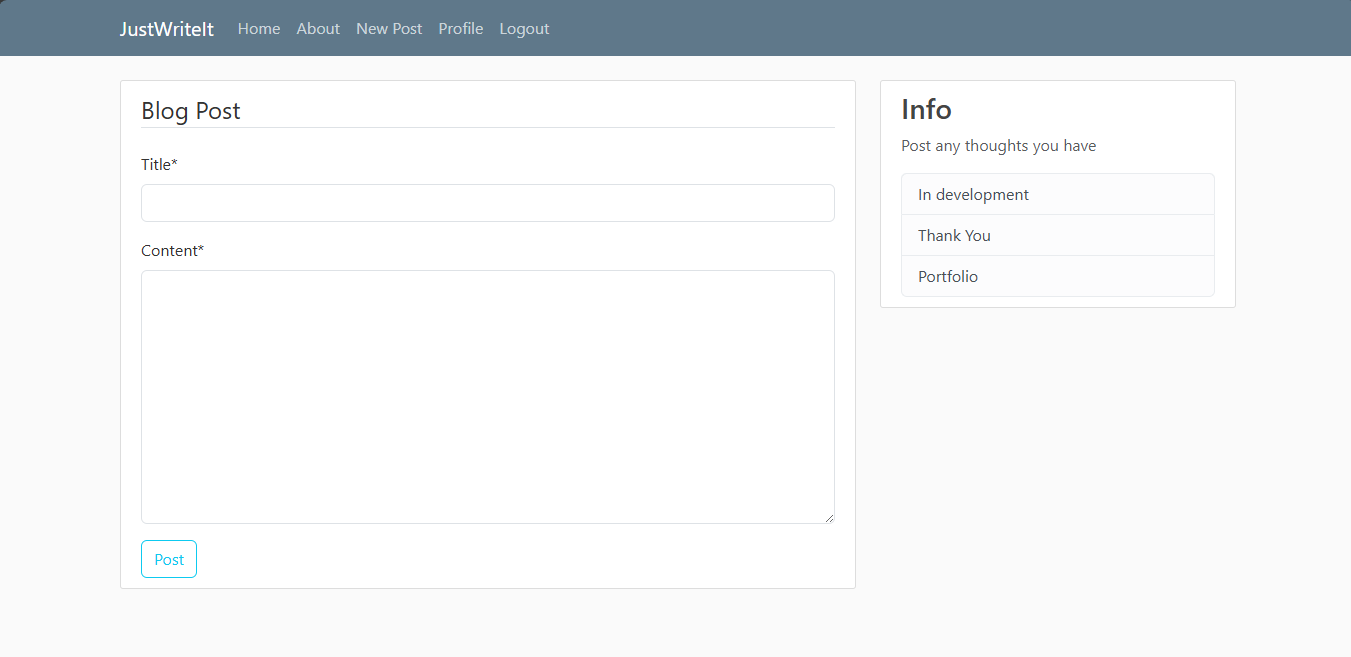The height and width of the screenshot is (657, 1351).
Task: Click inside the Content text area
Action: click(x=487, y=396)
